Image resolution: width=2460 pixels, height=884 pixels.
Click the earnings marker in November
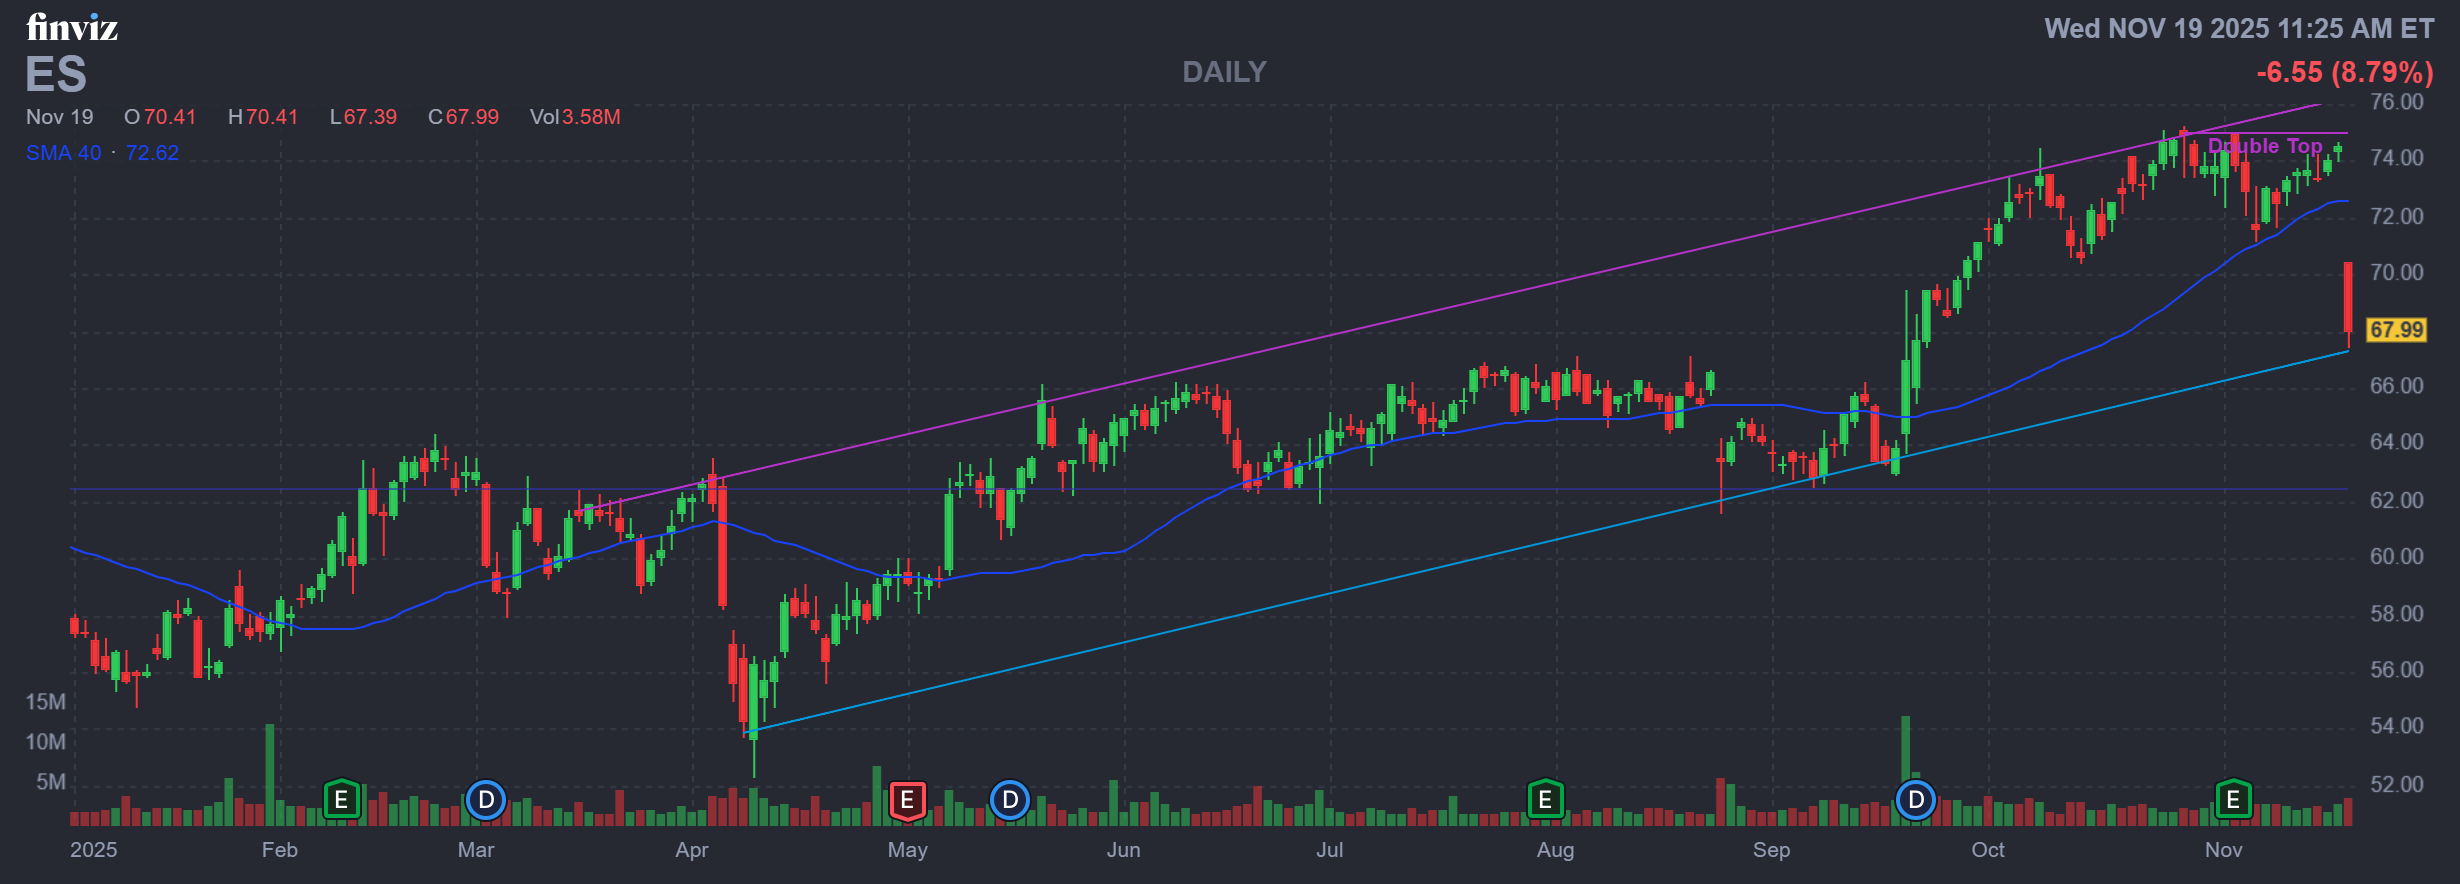(2233, 800)
